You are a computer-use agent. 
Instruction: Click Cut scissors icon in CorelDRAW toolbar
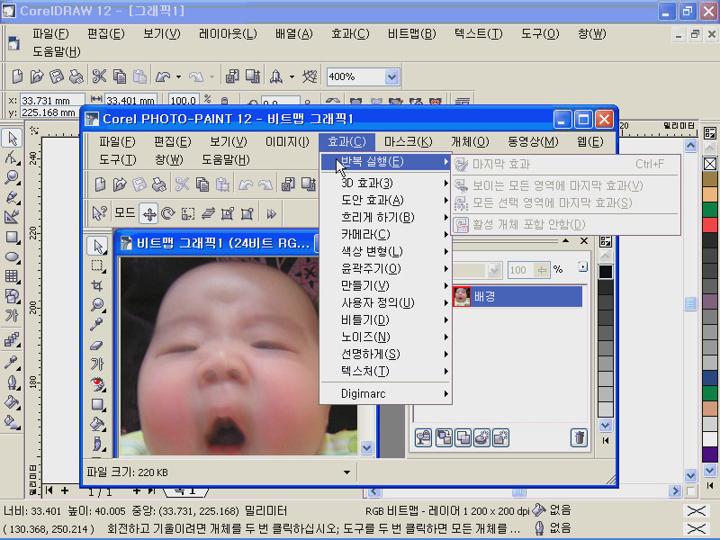click(x=99, y=76)
